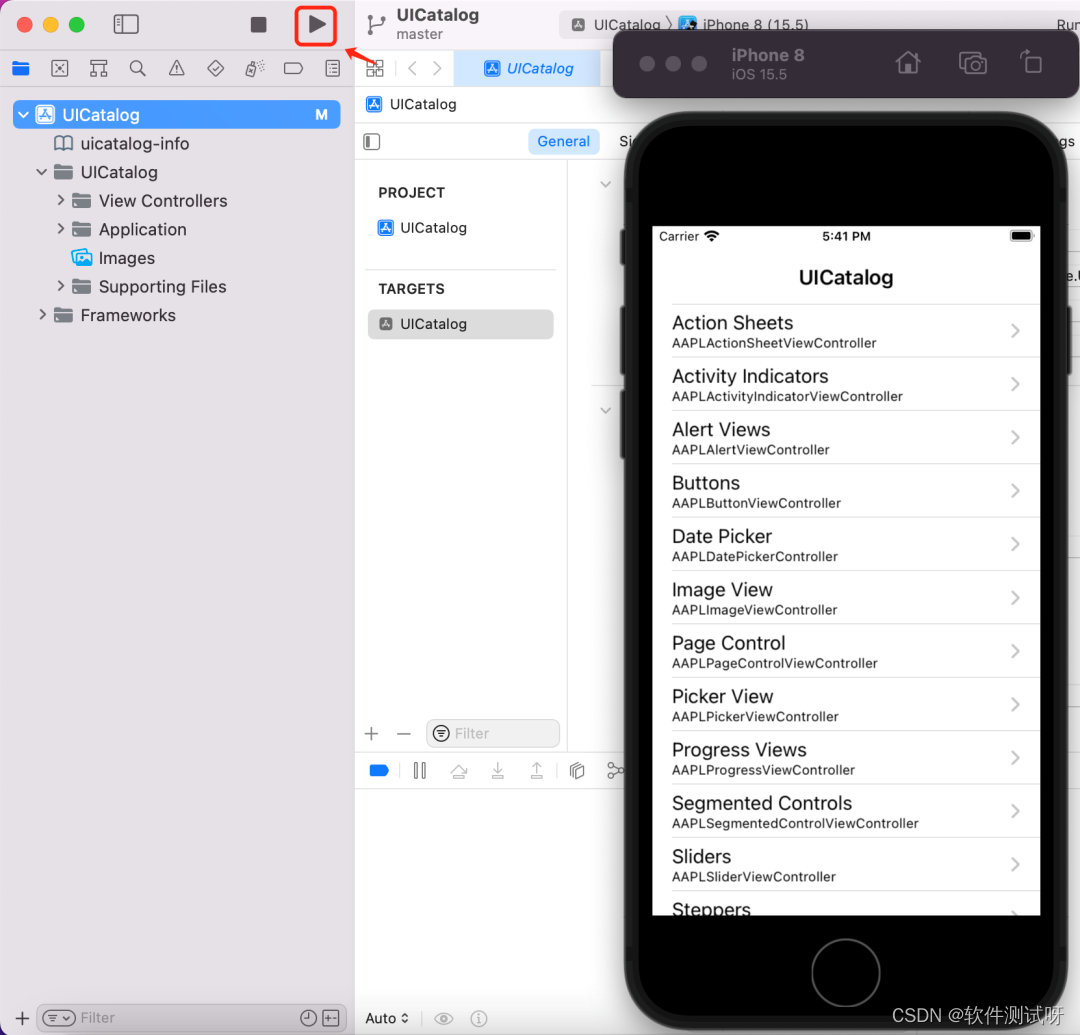1080x1035 pixels.
Task: Open the UICatalog scheme selector
Action: [617, 25]
